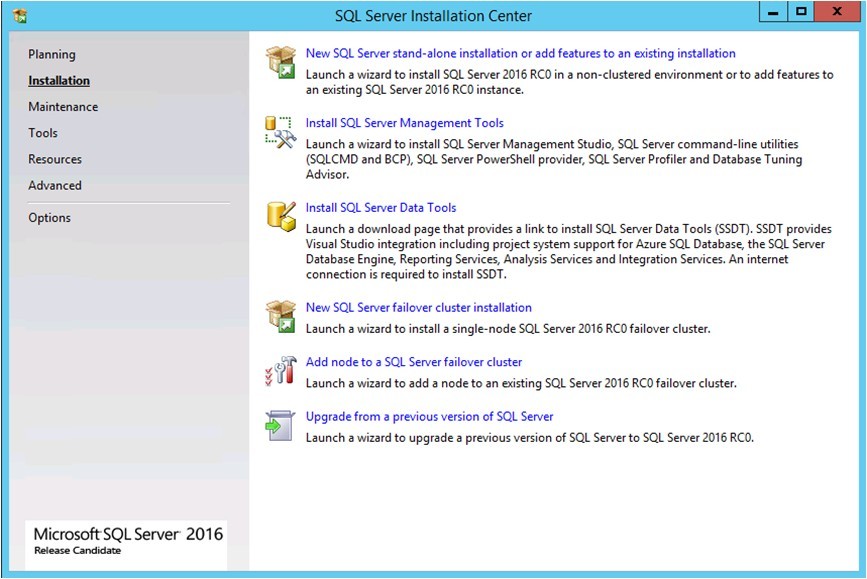Open the Planning section

[x=52, y=54]
